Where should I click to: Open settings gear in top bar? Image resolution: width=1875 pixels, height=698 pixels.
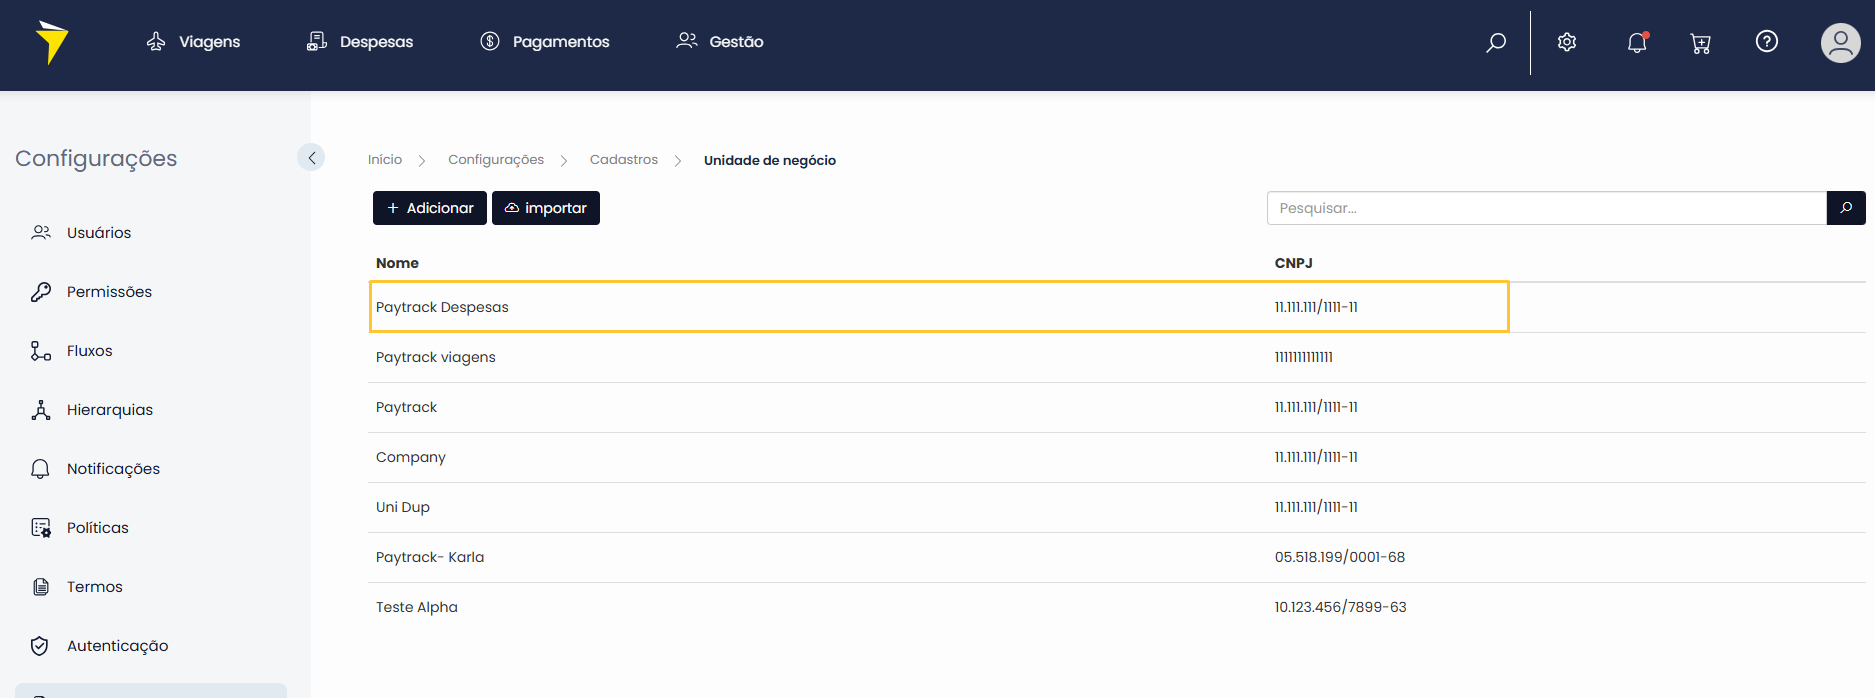(x=1567, y=42)
